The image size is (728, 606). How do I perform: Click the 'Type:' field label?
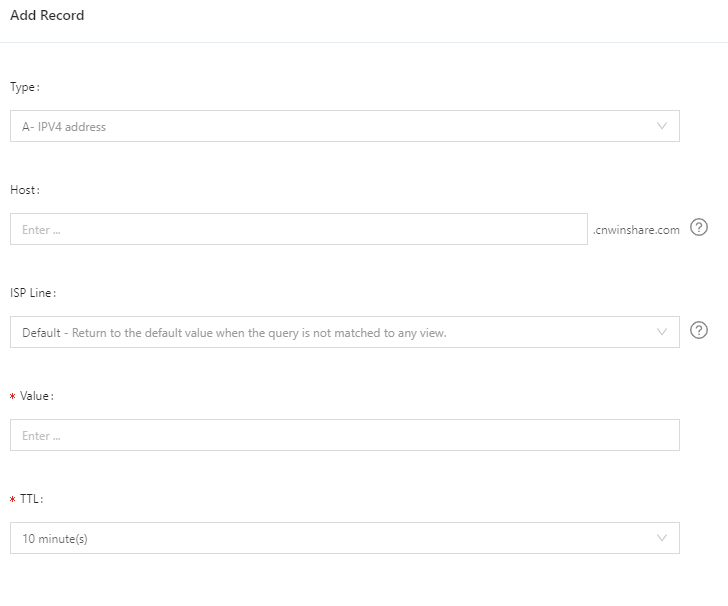tap(25, 87)
